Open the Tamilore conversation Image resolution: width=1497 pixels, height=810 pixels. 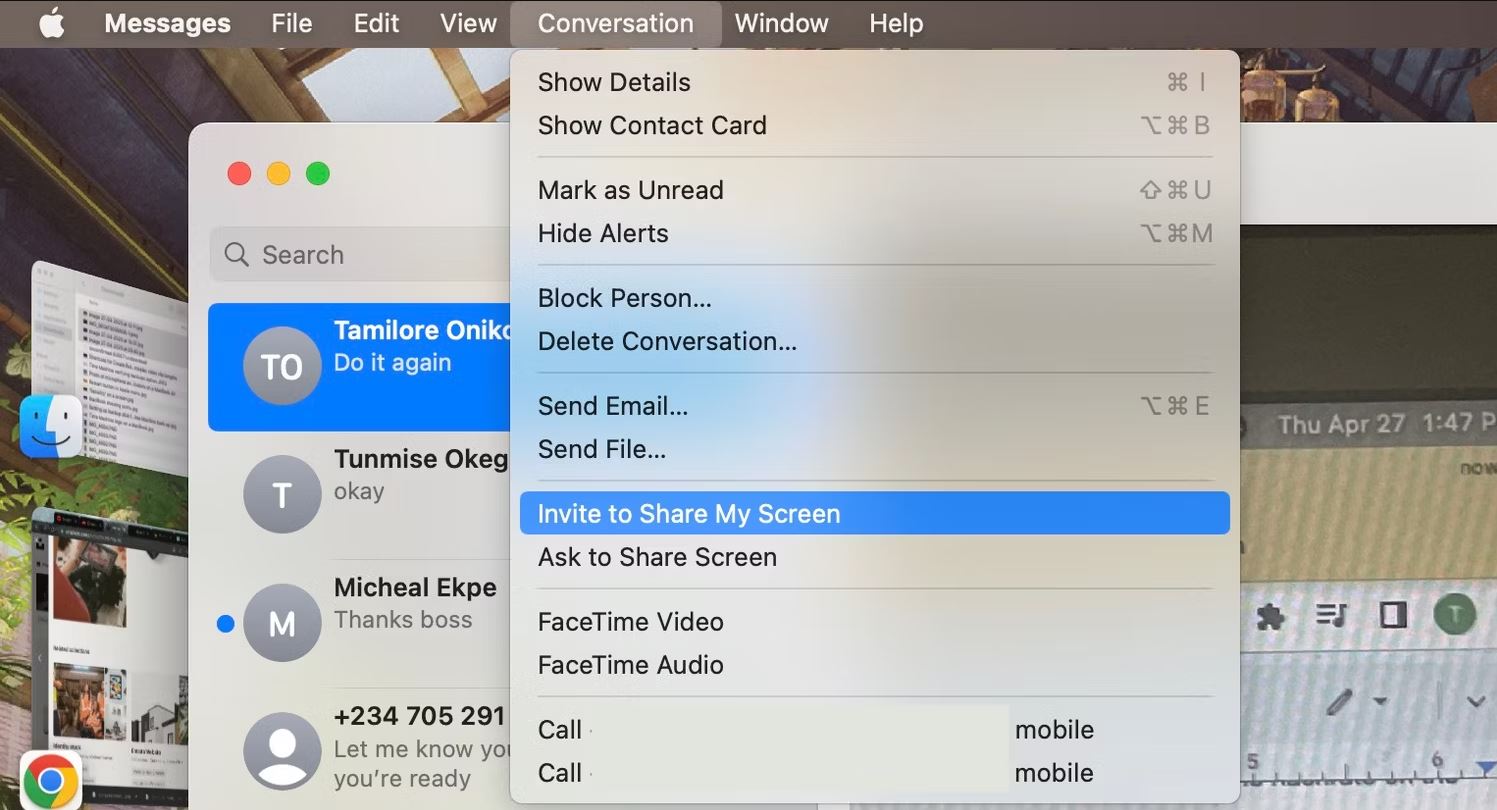tap(360, 367)
